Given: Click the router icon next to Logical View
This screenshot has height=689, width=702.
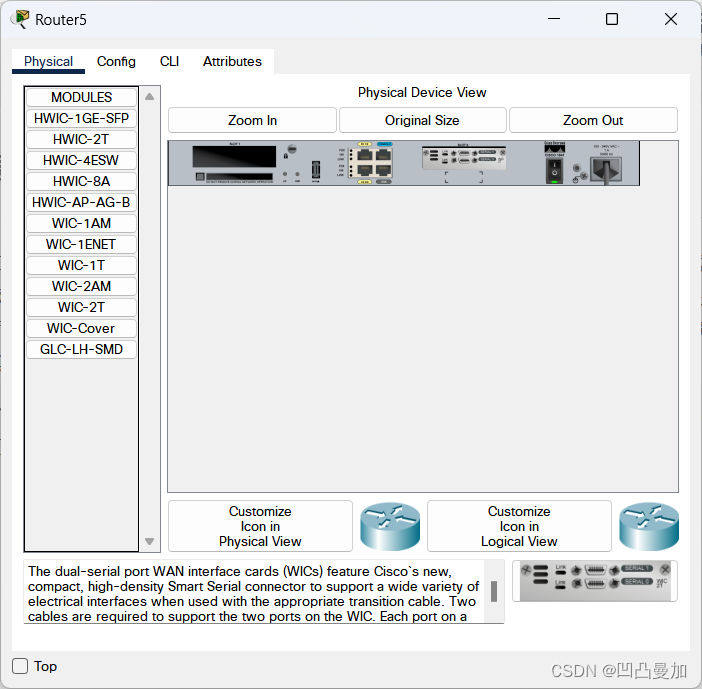Looking at the screenshot, I should (649, 526).
